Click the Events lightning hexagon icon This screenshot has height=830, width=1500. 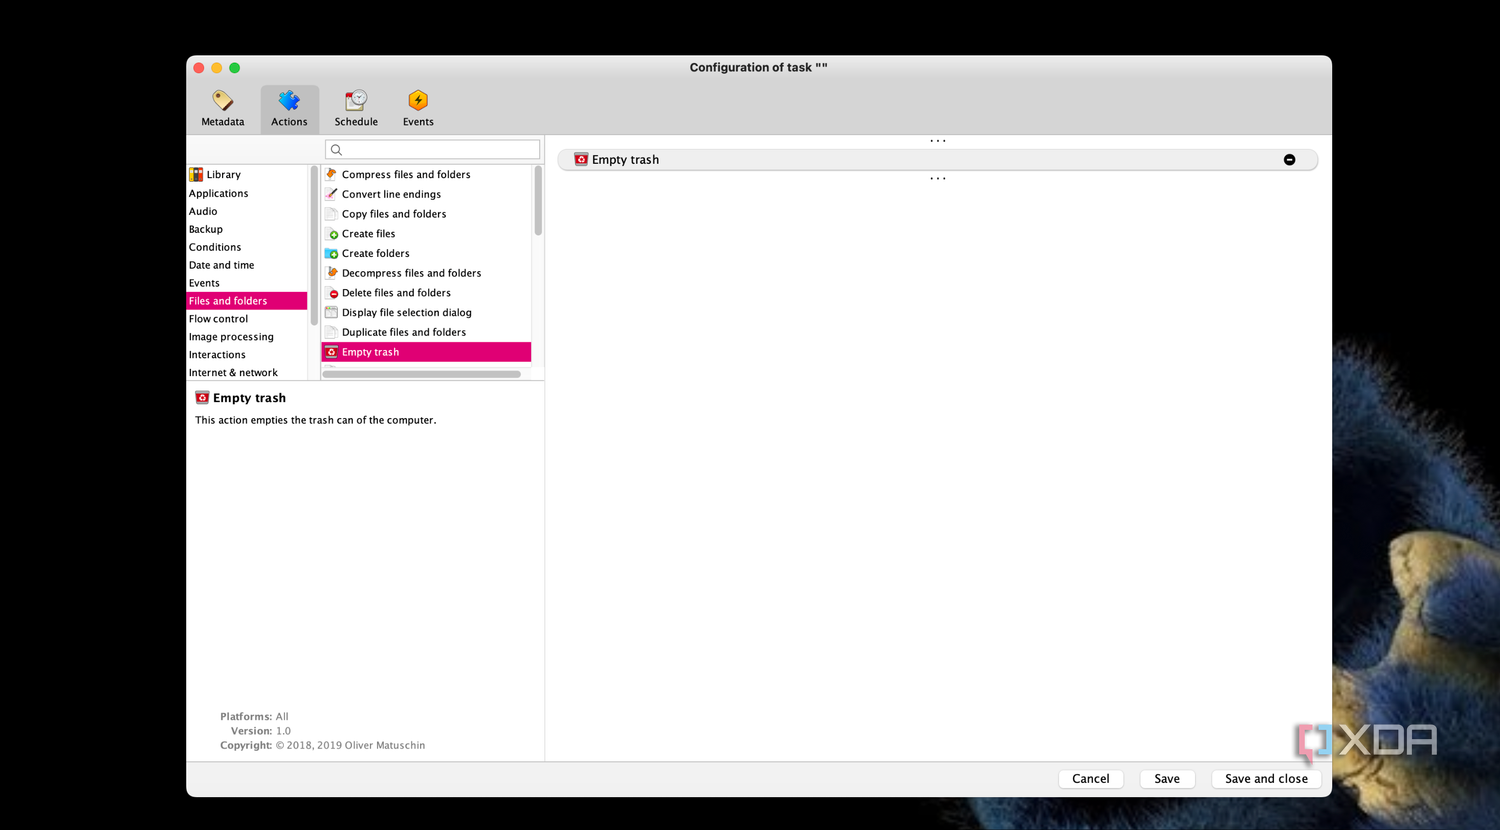[418, 100]
